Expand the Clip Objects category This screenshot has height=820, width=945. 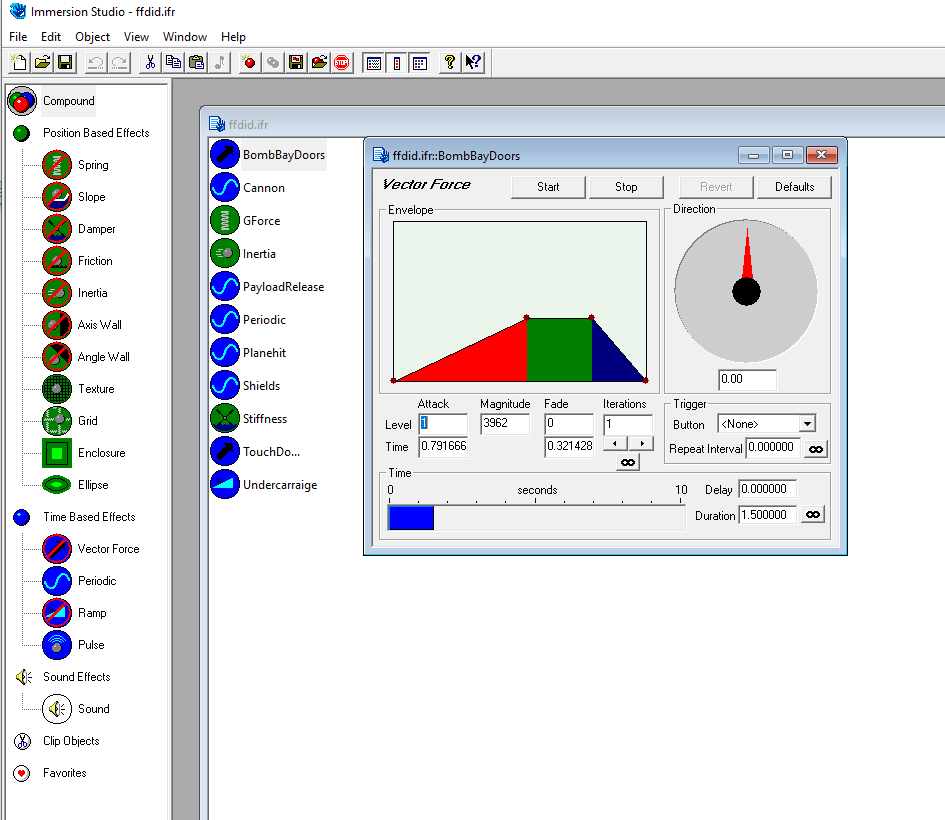[x=22, y=741]
